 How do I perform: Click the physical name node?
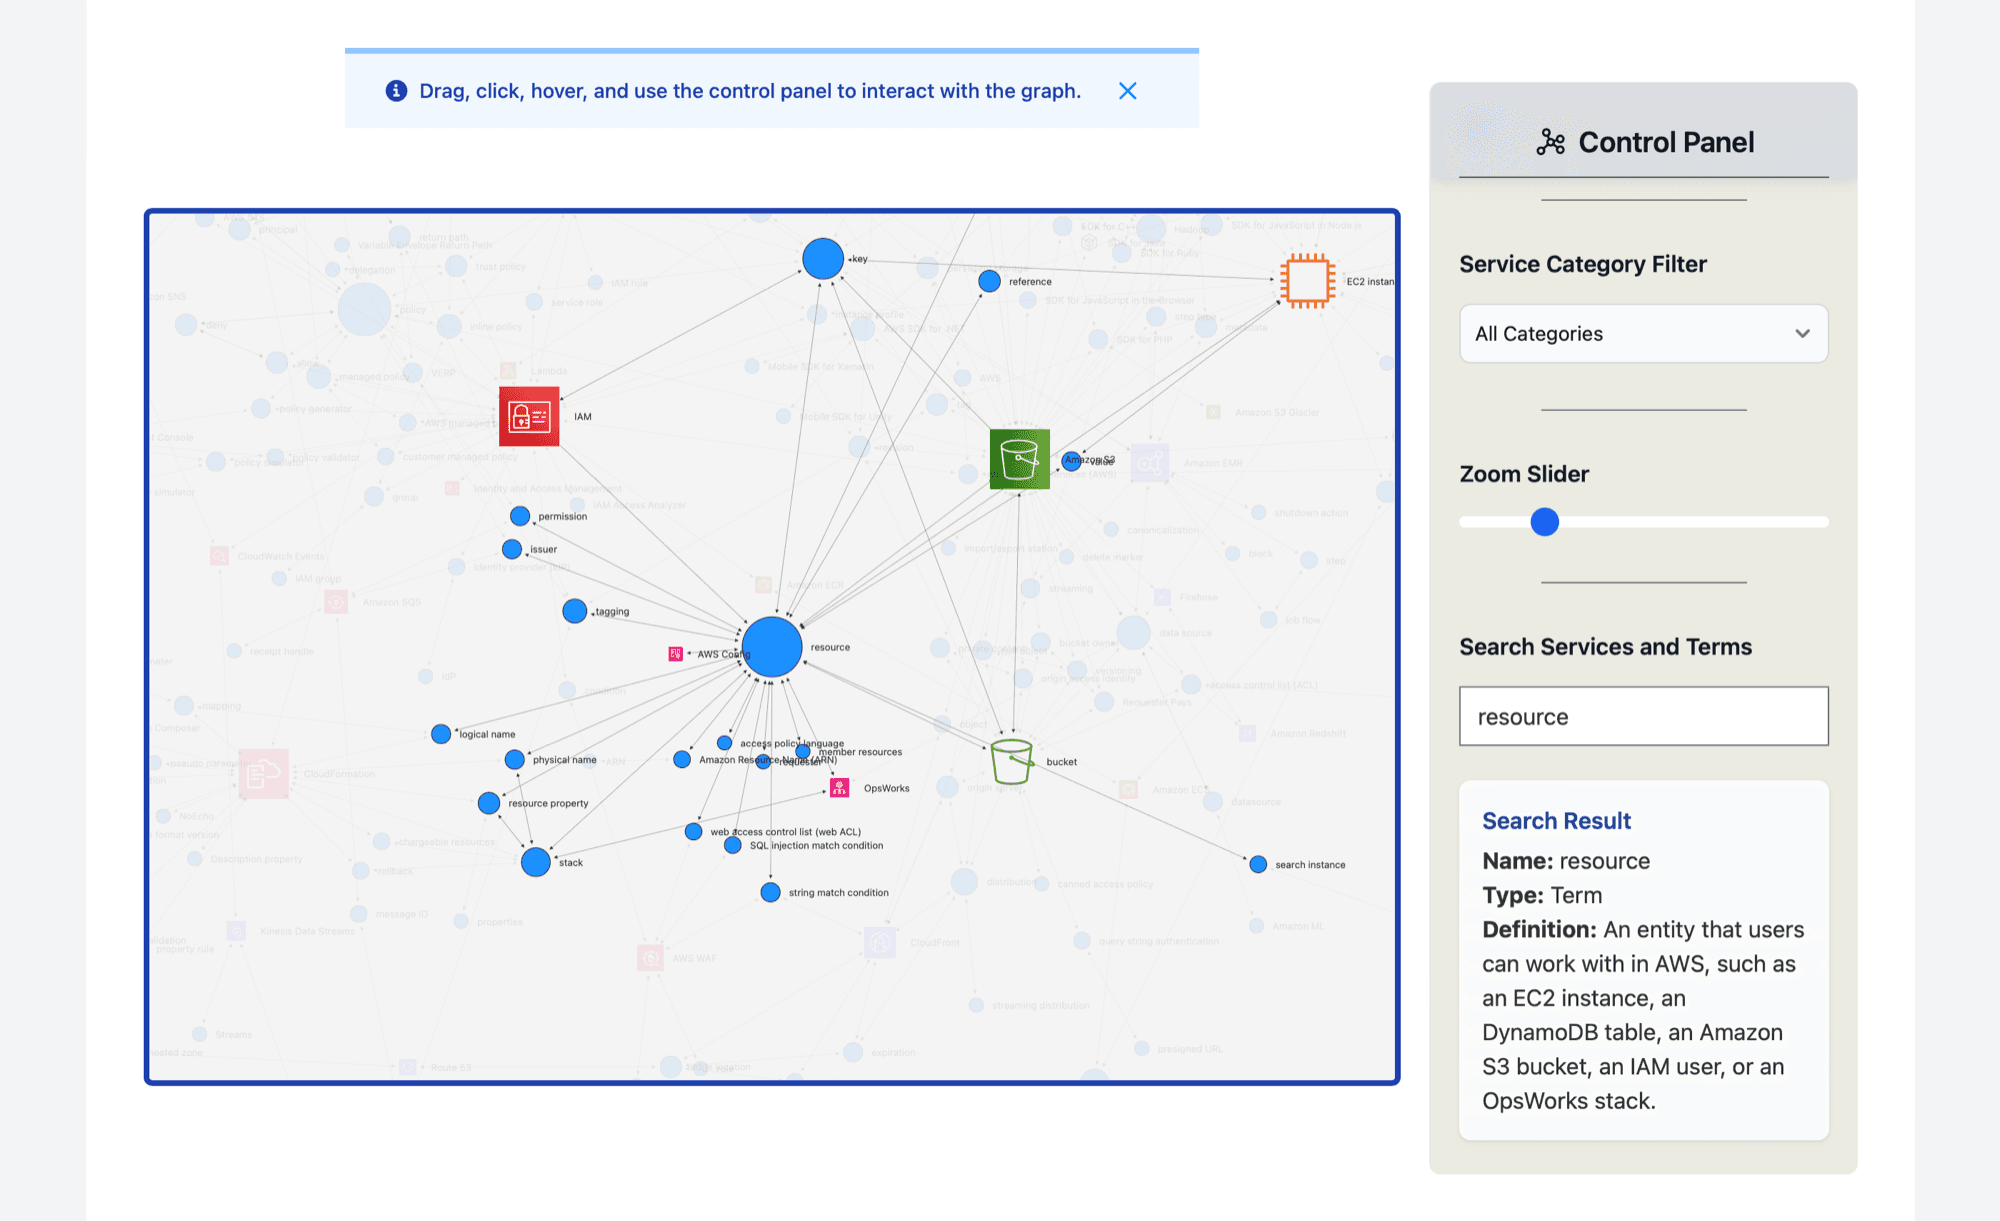(x=515, y=760)
